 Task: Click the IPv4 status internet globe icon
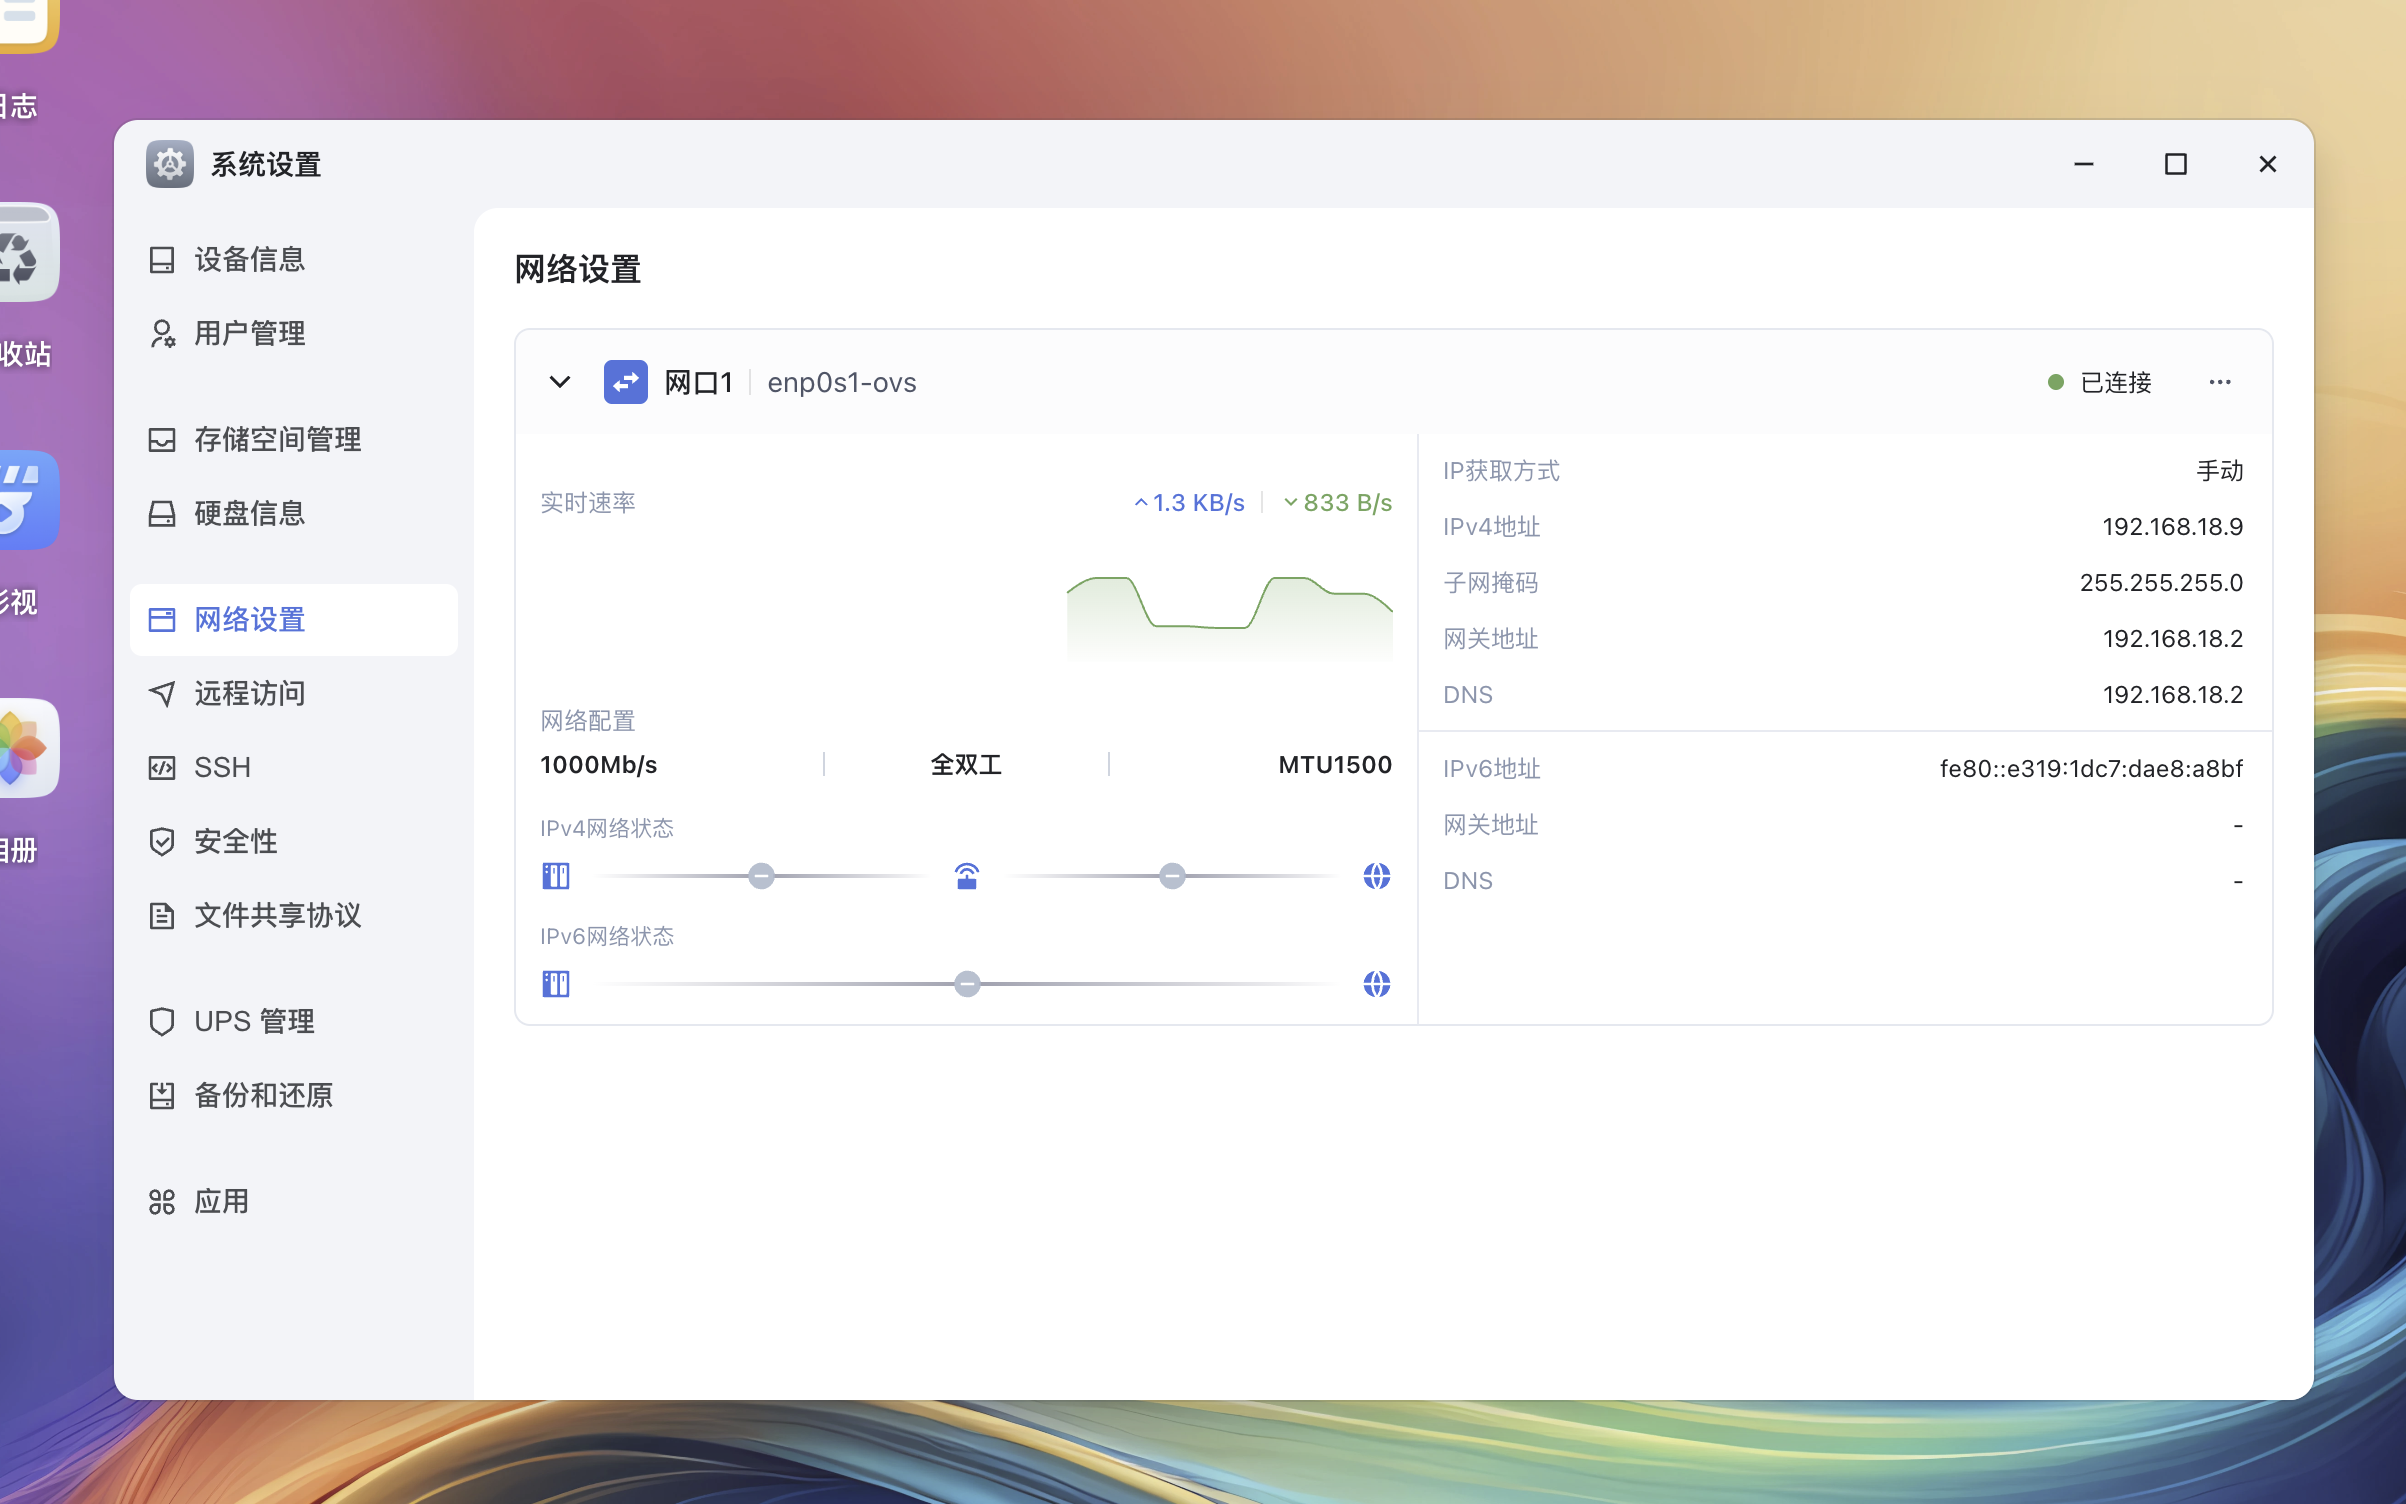1377,876
